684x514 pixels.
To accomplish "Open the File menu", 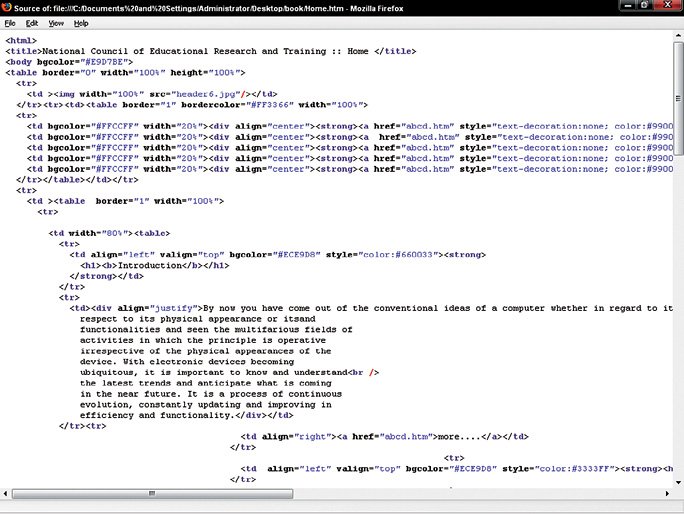I will [x=10, y=23].
